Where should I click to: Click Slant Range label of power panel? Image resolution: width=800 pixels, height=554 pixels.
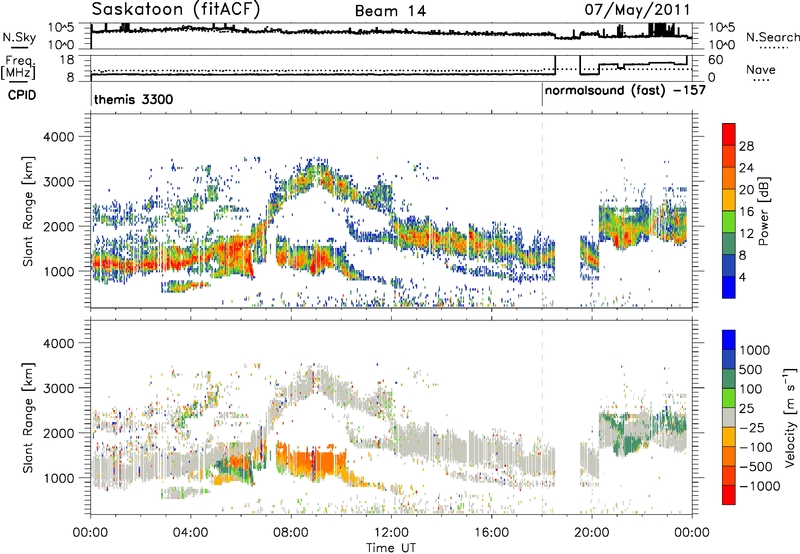[x=28, y=211]
